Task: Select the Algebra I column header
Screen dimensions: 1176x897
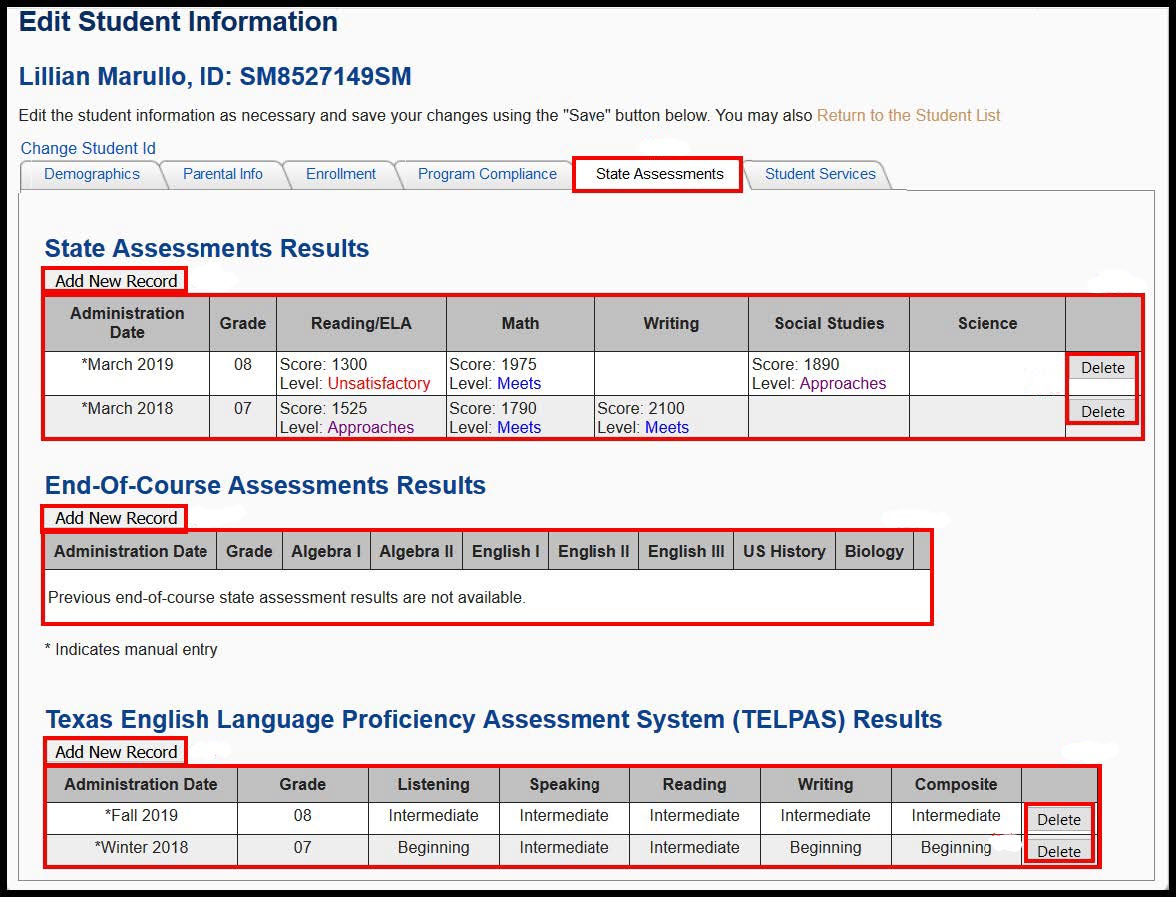Action: [326, 550]
